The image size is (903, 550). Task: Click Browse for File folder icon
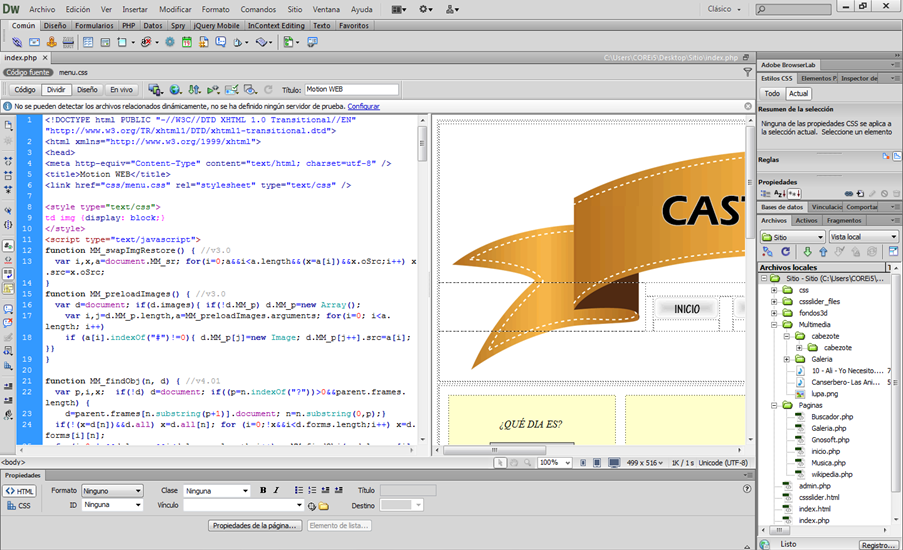pos(323,506)
